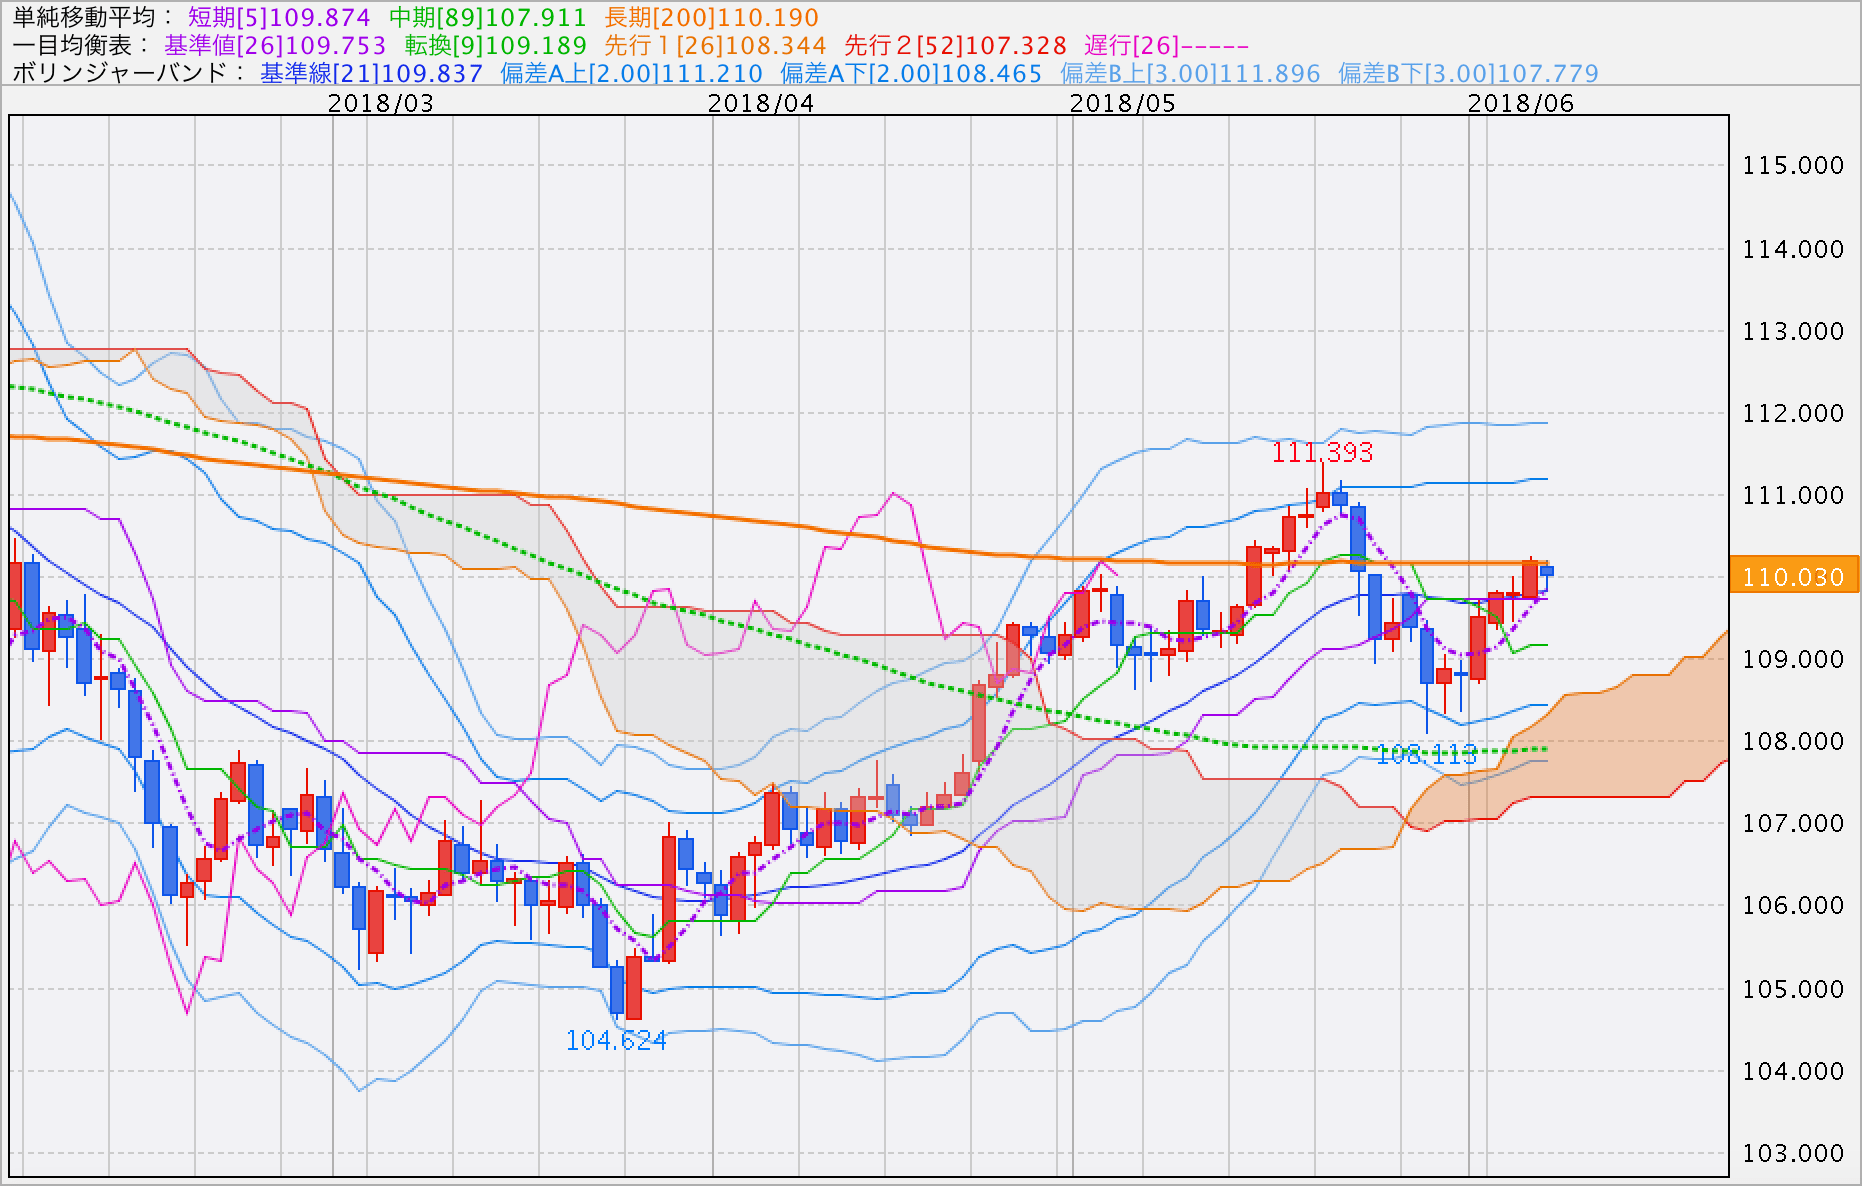
Task: Click the low price annotation 104.624
Action: tap(616, 1040)
